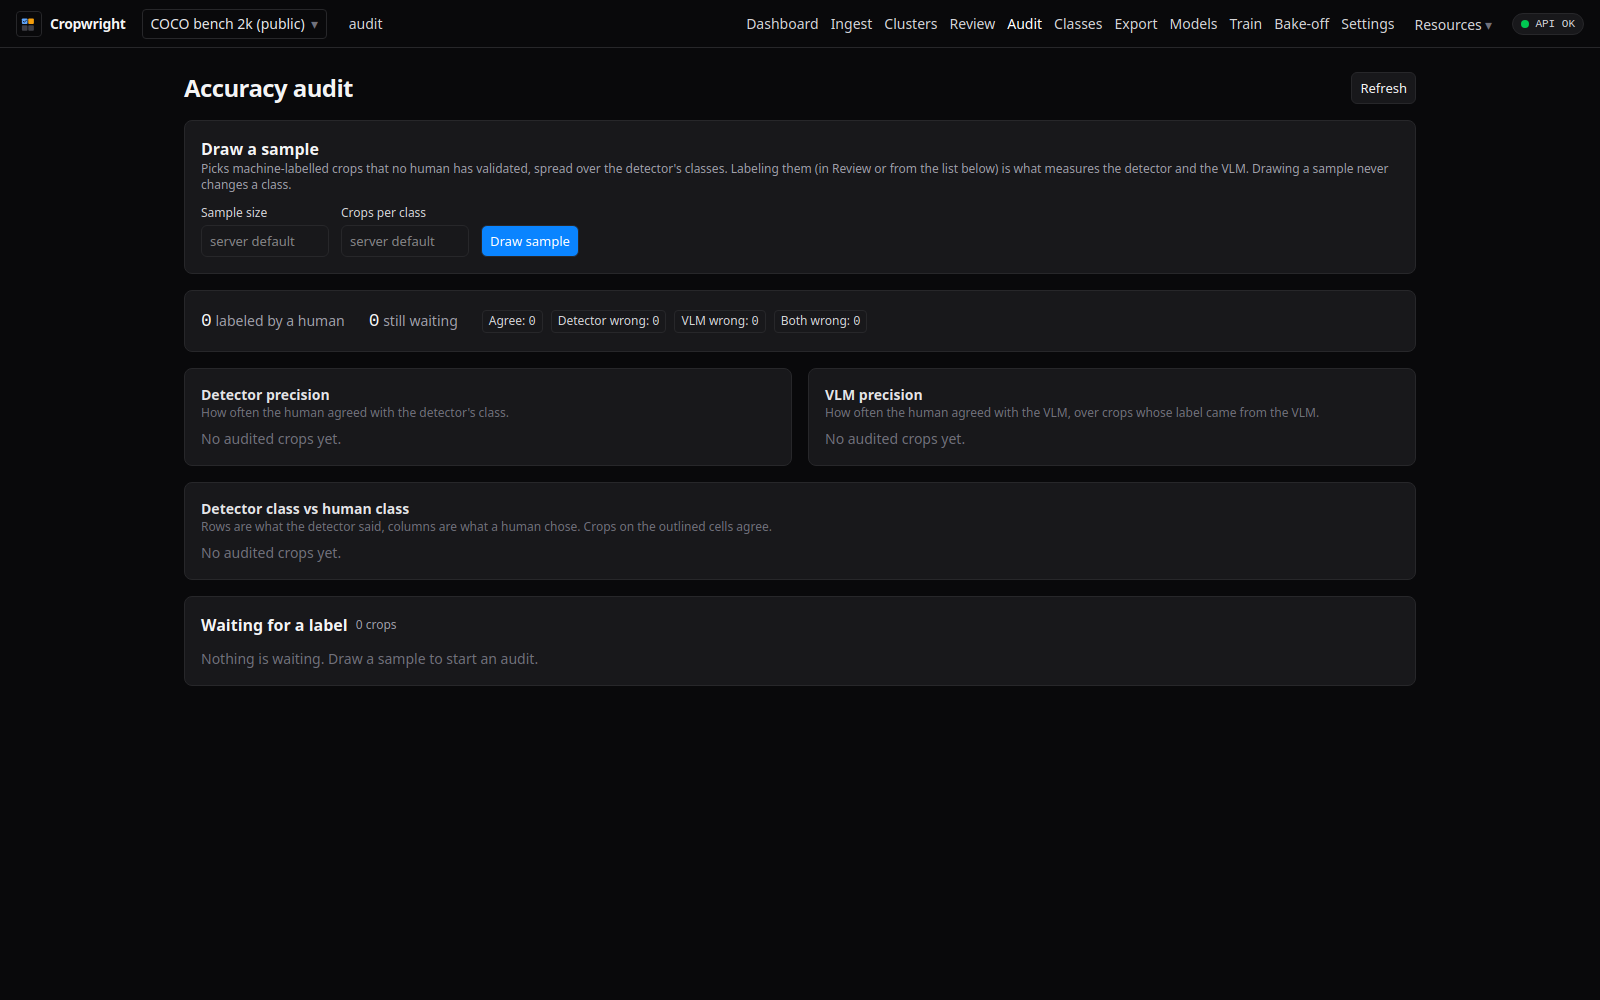
Task: Click the VLM precision heading
Action: point(873,395)
